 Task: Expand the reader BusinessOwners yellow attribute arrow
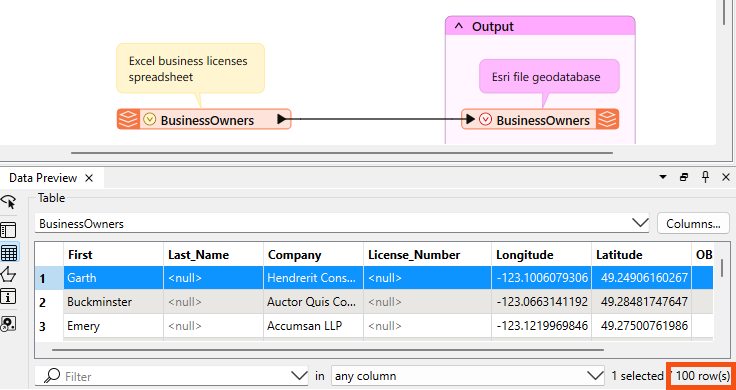(x=149, y=119)
